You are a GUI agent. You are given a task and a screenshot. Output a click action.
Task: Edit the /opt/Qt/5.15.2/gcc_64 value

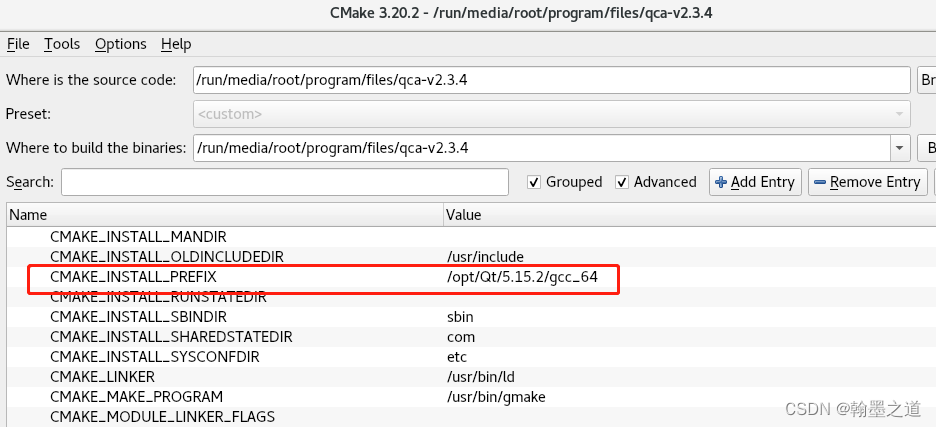click(522, 277)
